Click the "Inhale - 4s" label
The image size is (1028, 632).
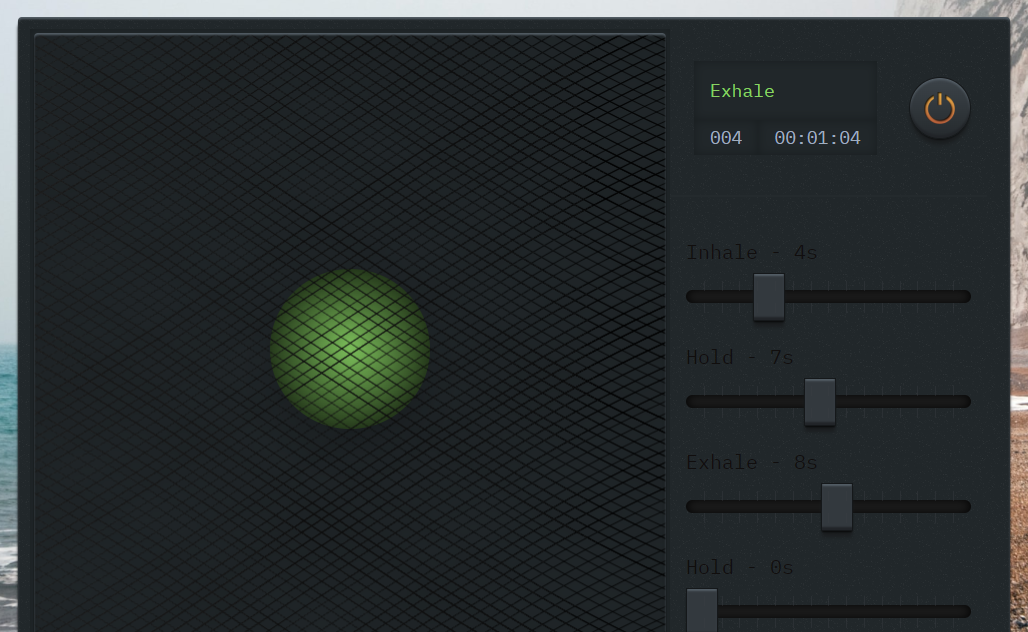tap(751, 252)
